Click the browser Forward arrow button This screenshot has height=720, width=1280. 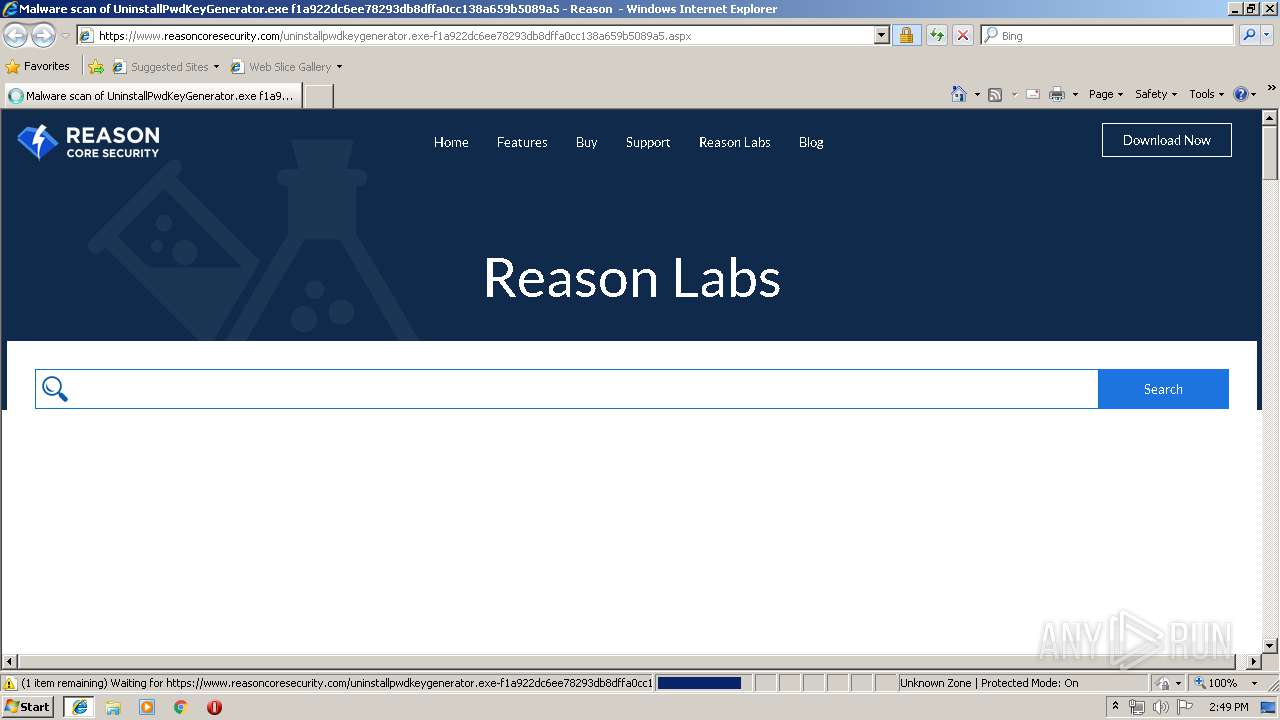pos(43,36)
